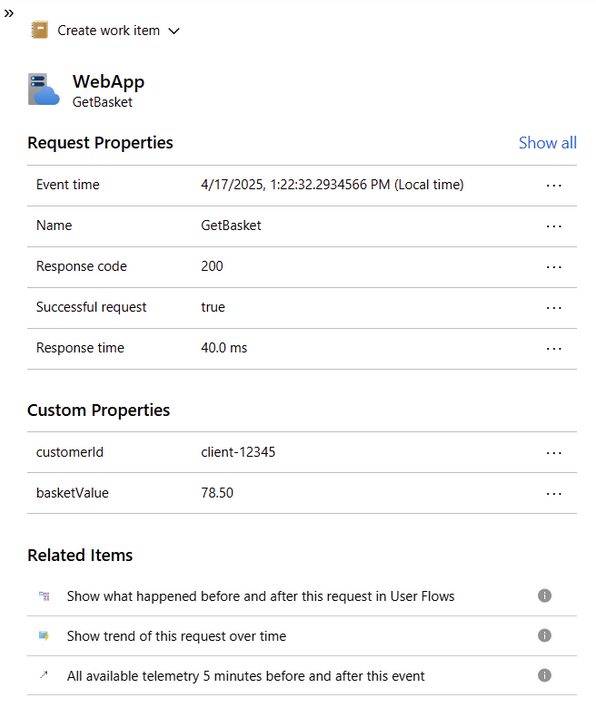
Task: Click the Create work item label
Action: 108,31
